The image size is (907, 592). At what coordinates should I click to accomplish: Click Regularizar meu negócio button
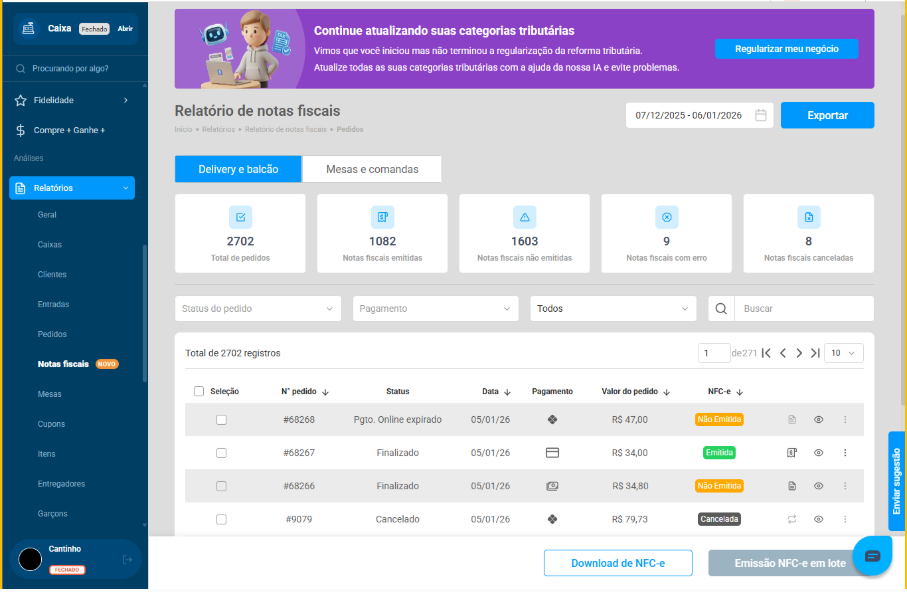[x=786, y=49]
